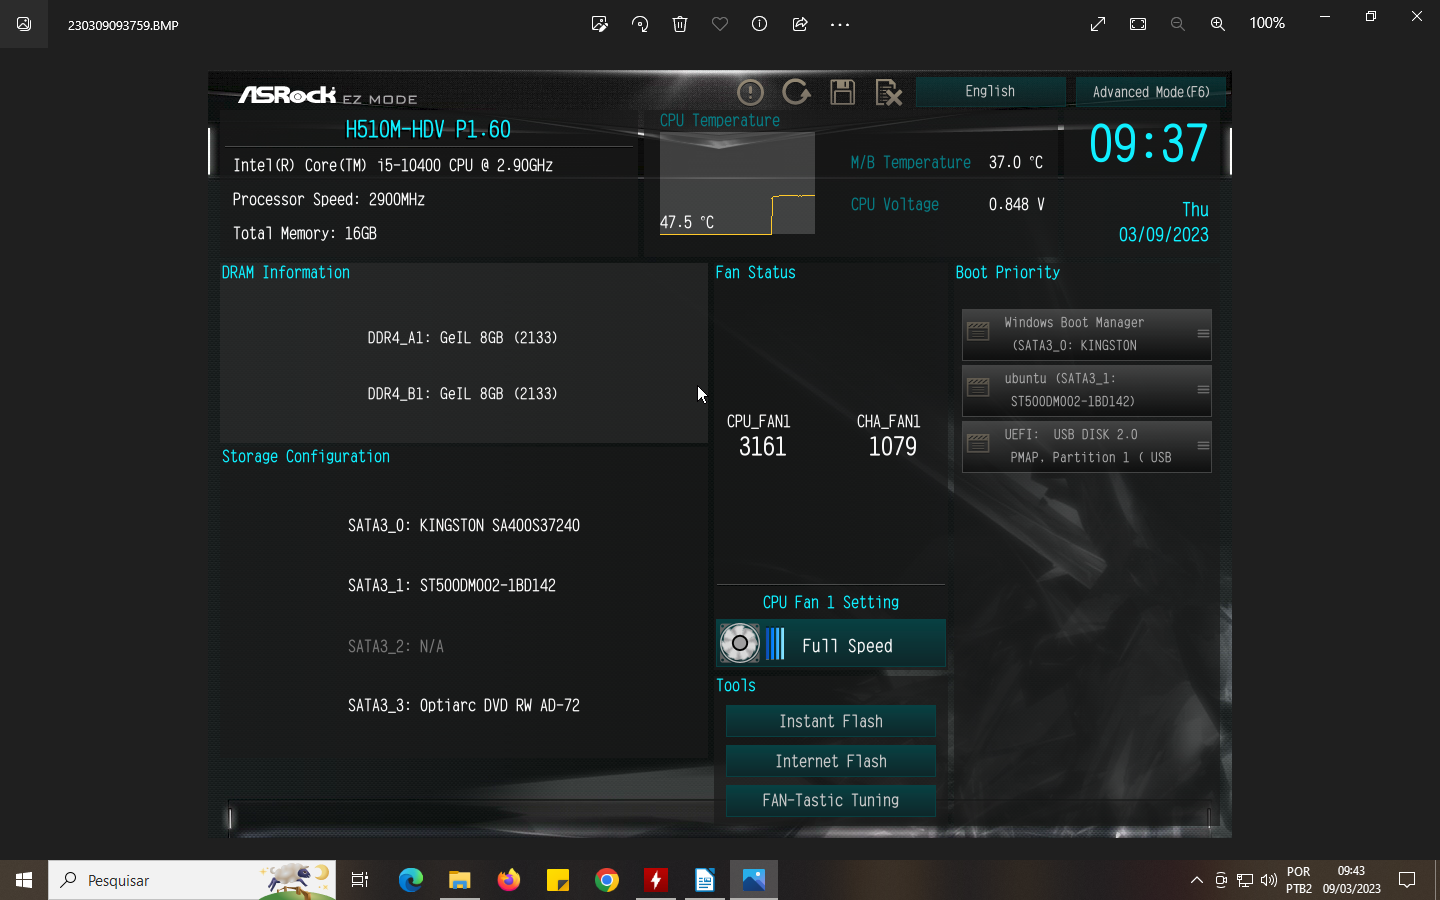This screenshot has width=1440, height=900.
Task: Switch to Advanced Mode (F6)
Action: click(1151, 91)
